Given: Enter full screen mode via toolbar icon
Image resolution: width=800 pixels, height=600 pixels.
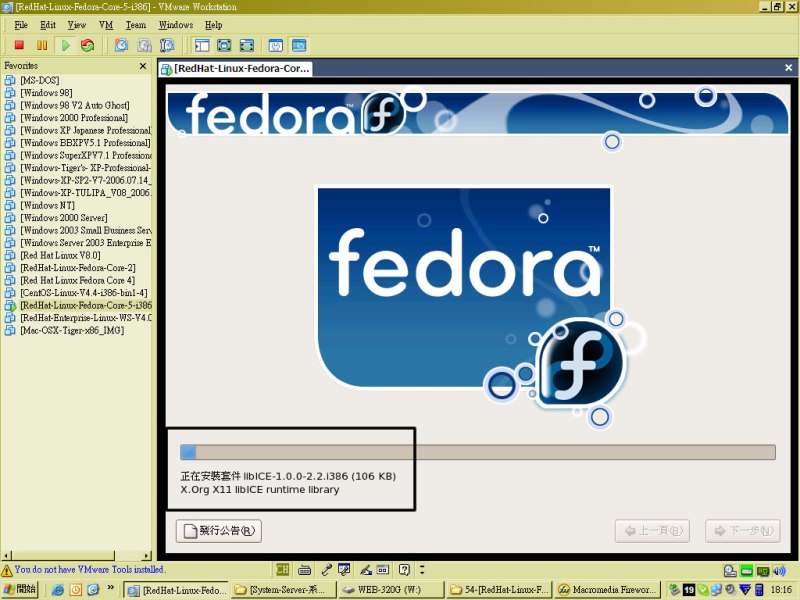Looking at the screenshot, I should [x=247, y=45].
